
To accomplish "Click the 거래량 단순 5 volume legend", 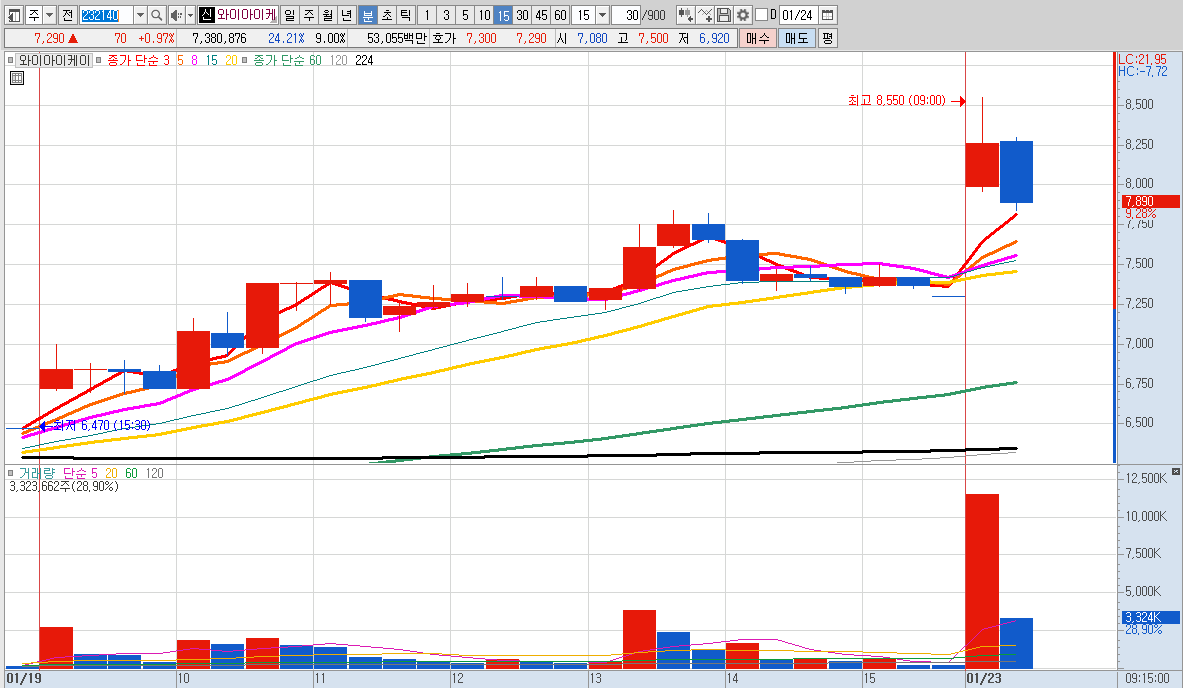I will [x=59, y=473].
